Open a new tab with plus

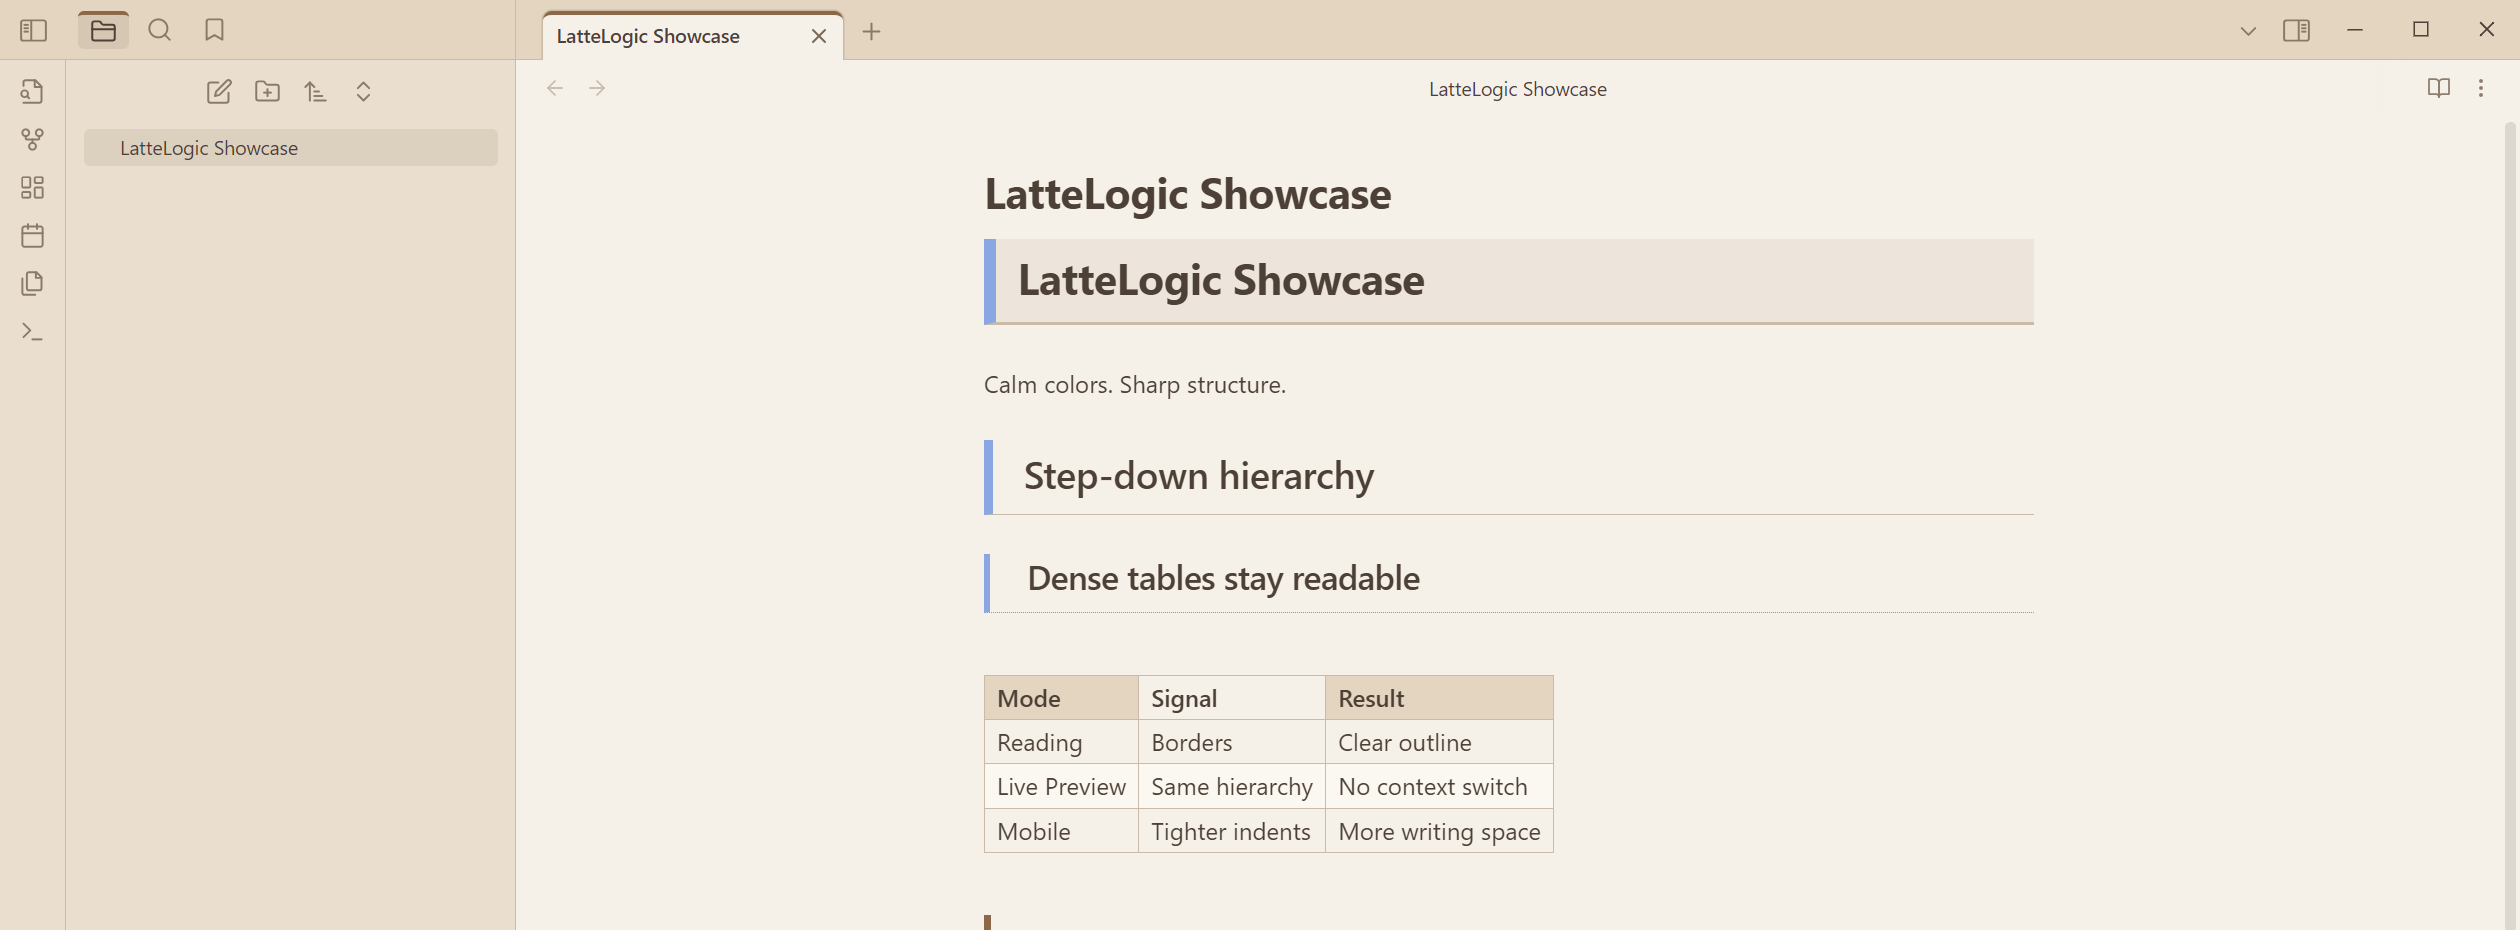click(871, 32)
